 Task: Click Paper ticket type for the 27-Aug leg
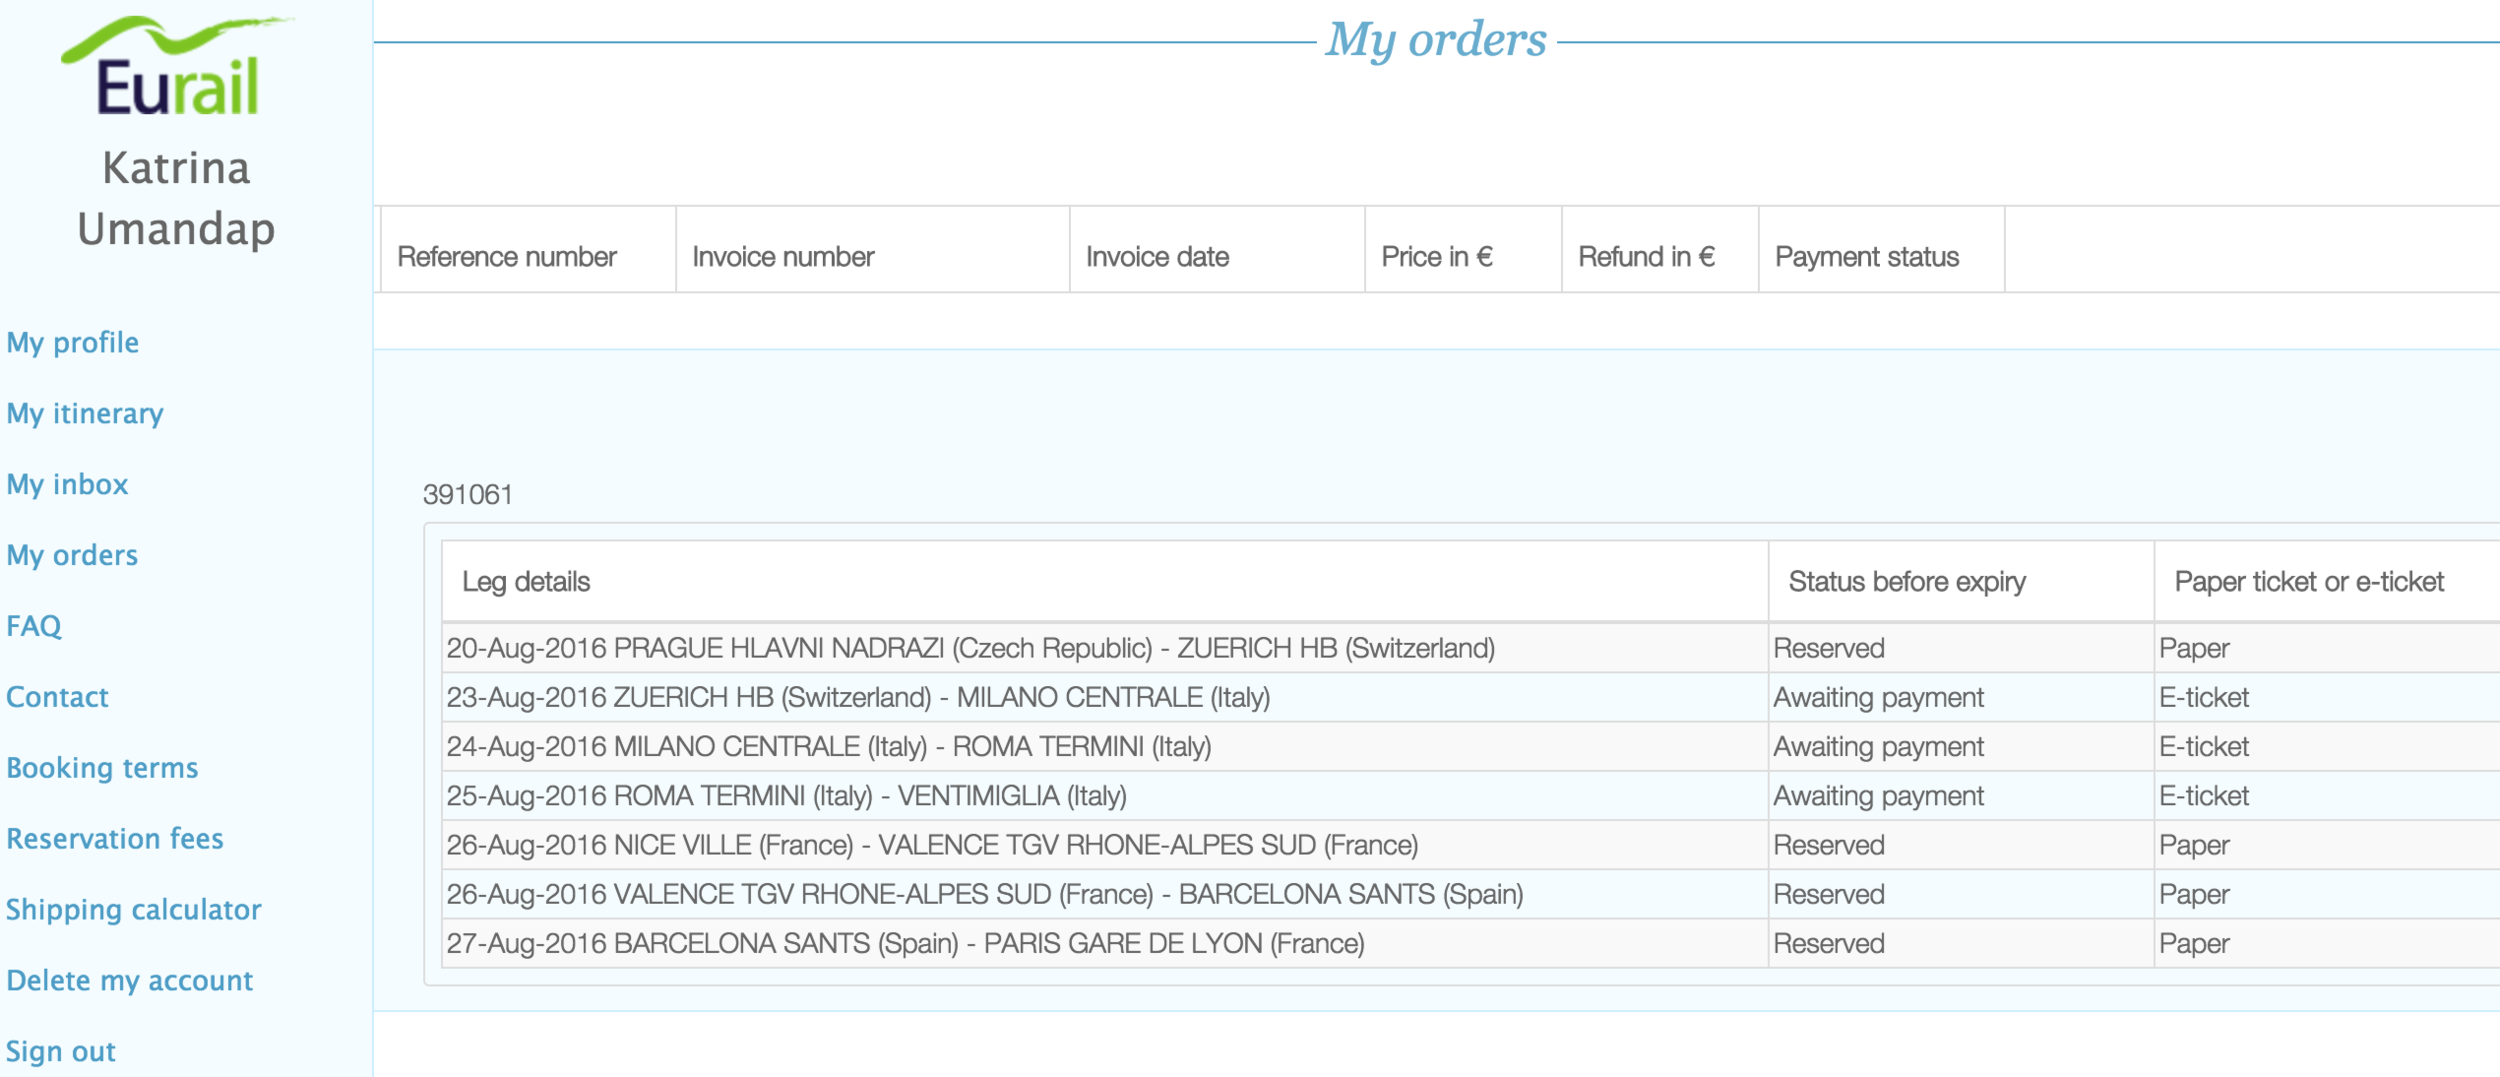coord(2194,943)
